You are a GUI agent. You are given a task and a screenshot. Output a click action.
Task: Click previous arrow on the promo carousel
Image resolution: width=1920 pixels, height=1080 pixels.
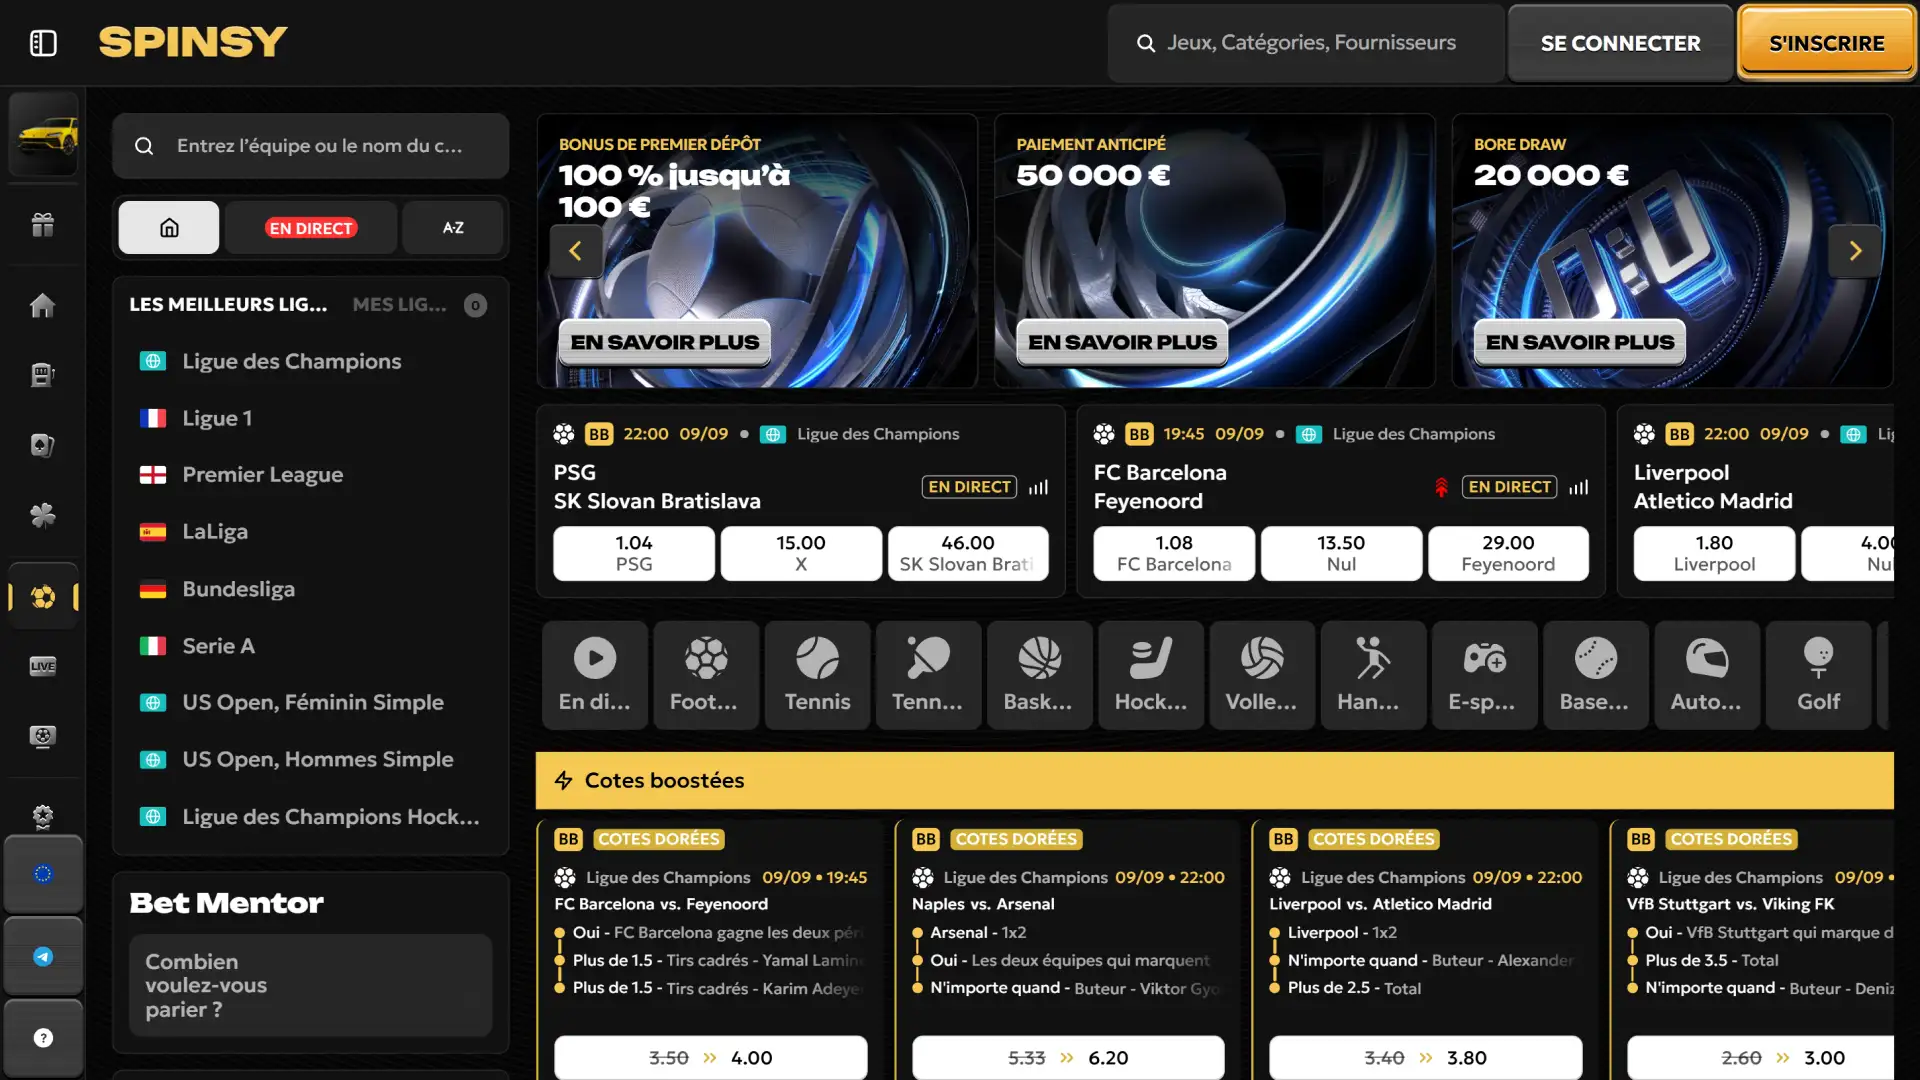(x=576, y=251)
